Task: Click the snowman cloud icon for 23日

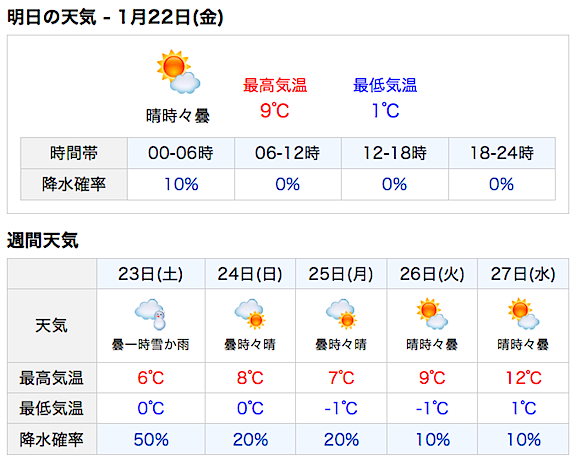Action: pos(151,314)
